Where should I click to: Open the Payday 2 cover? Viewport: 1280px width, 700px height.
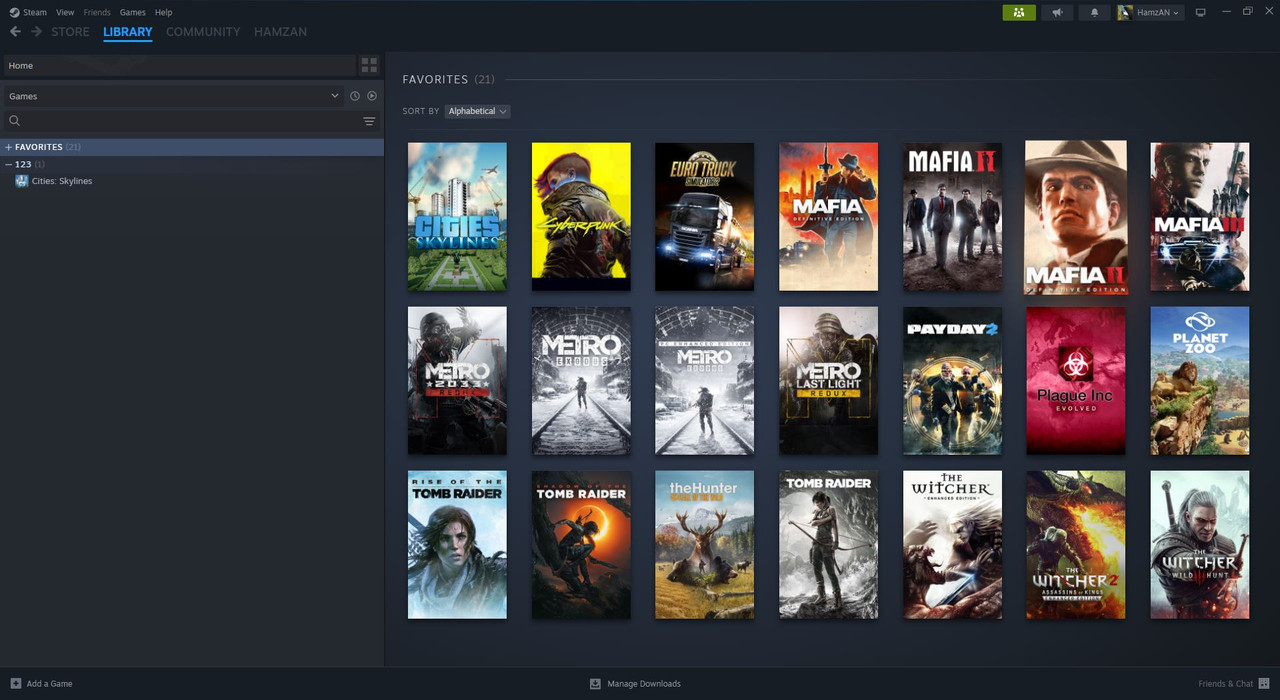[x=952, y=381]
